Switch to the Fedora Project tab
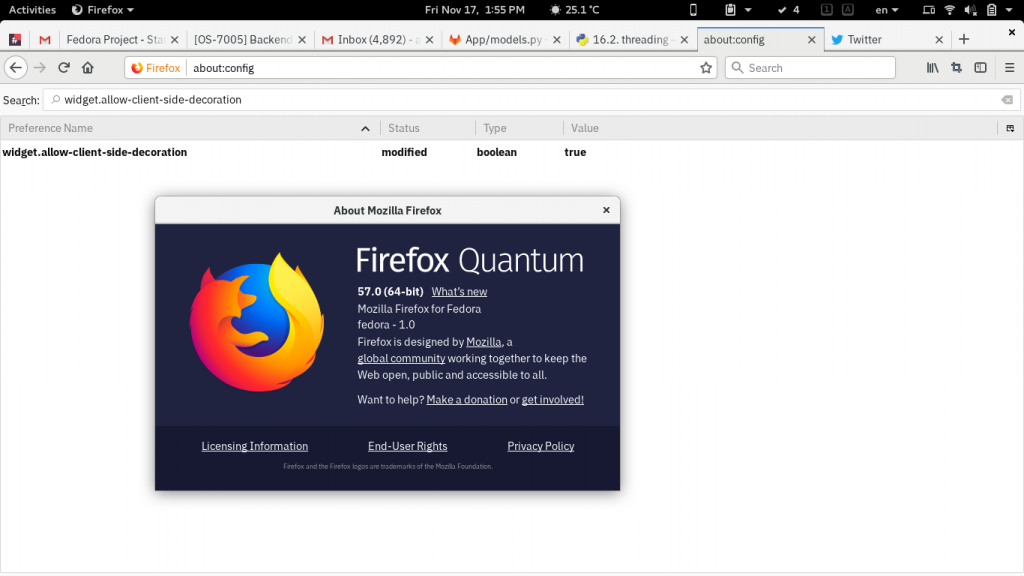Screen dimensions: 1024x576 pyautogui.click(x=115, y=40)
